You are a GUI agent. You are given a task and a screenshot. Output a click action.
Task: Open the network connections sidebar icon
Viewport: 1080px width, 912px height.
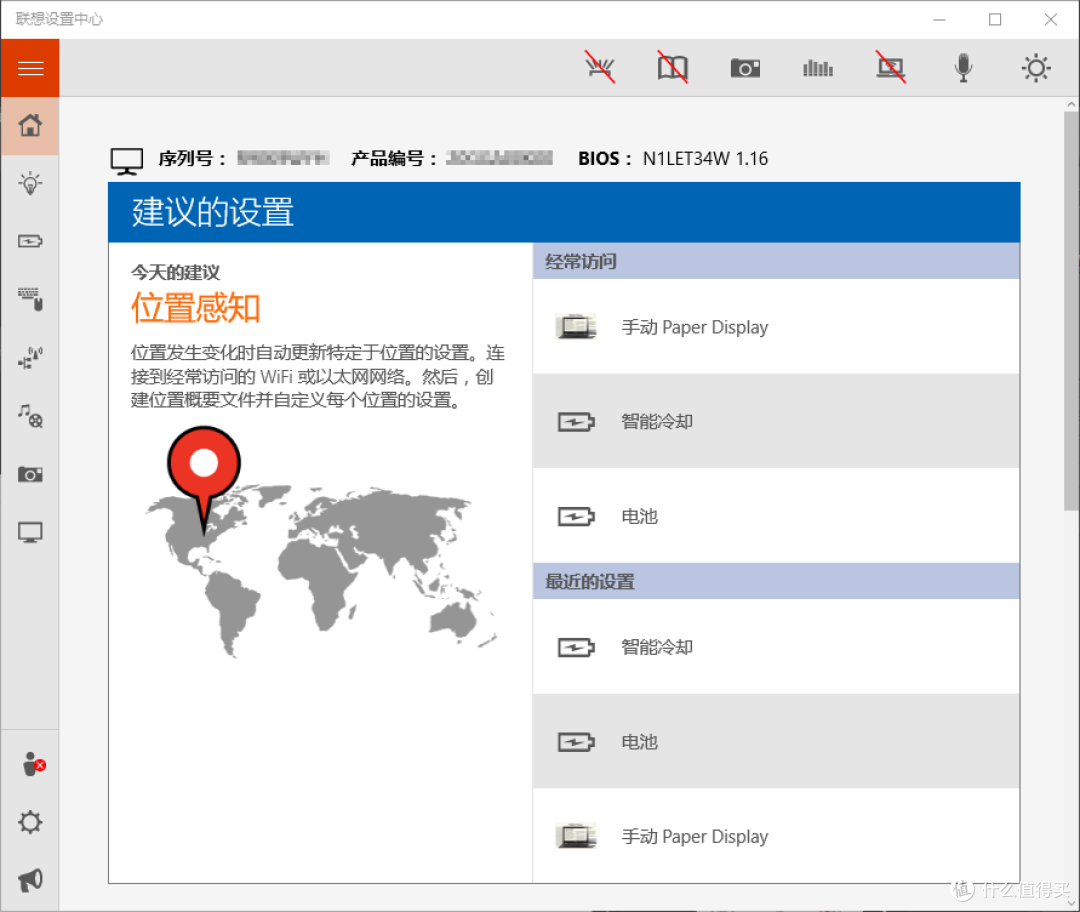click(x=30, y=357)
